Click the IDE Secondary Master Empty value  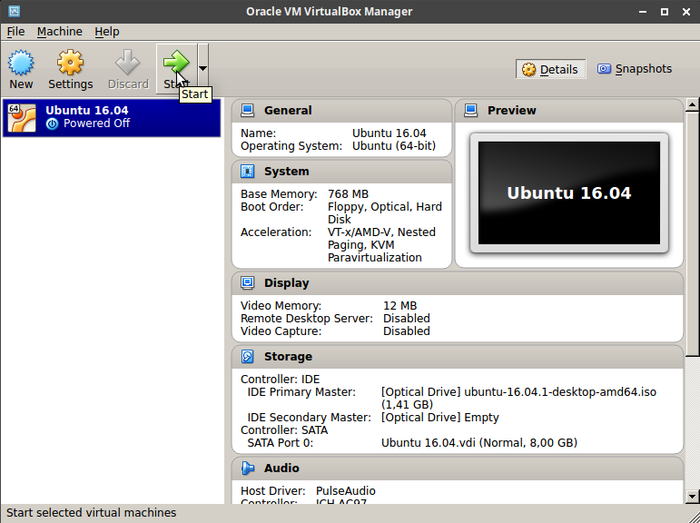click(x=440, y=417)
